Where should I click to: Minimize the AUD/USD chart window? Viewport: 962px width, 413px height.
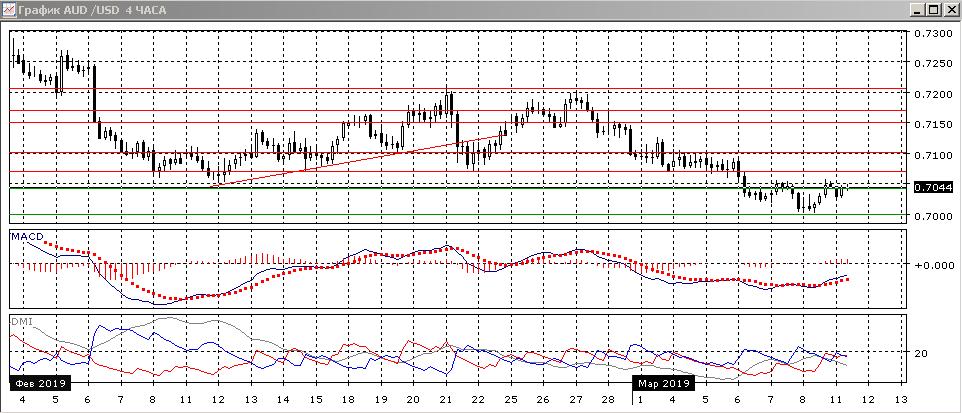pos(919,9)
